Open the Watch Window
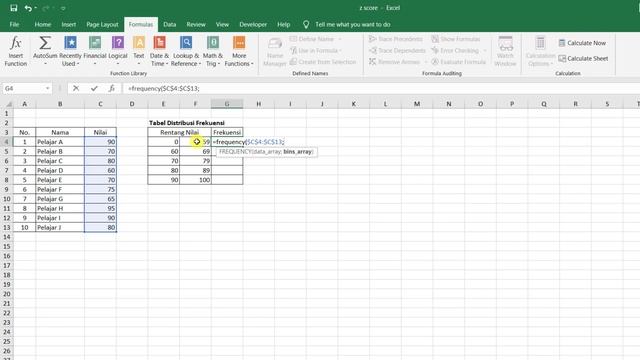This screenshot has width=640, height=360. pyautogui.click(x=505, y=51)
